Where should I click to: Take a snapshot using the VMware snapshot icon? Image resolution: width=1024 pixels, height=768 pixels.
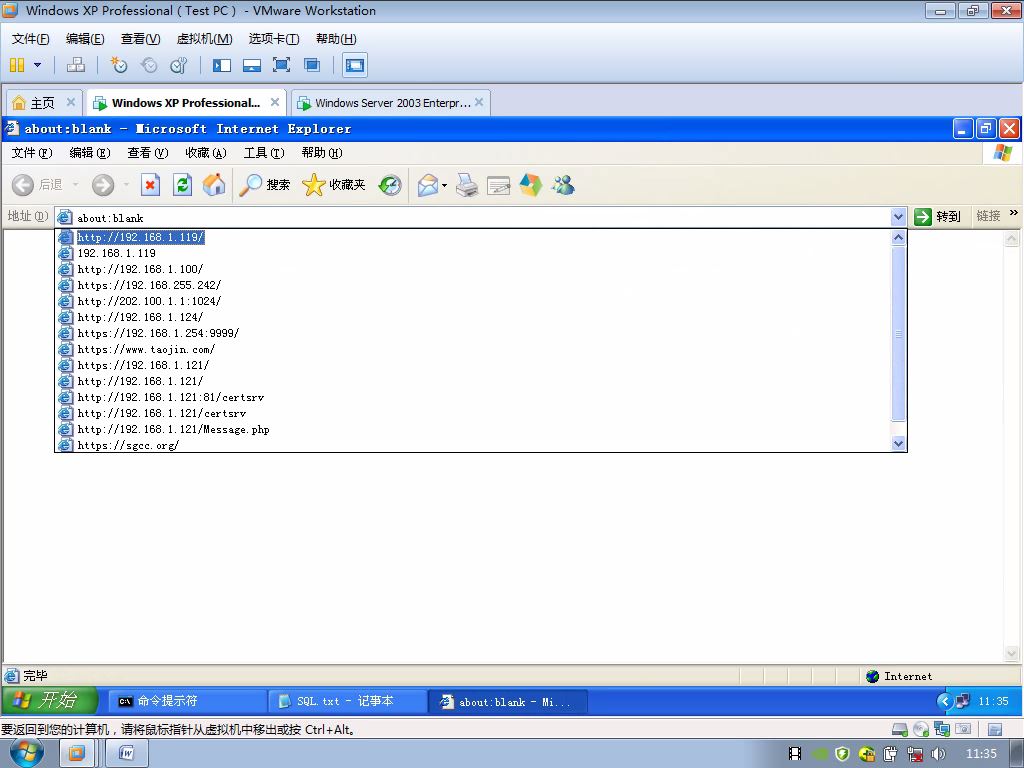pos(118,65)
